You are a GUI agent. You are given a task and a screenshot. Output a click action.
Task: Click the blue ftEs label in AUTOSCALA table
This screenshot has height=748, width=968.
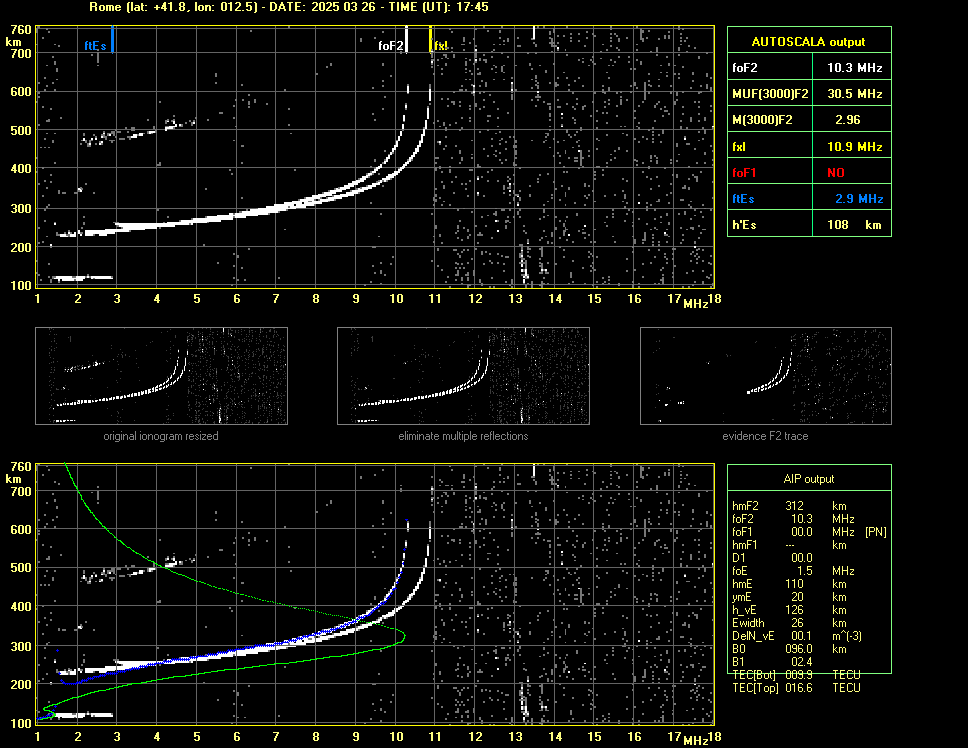click(743, 199)
